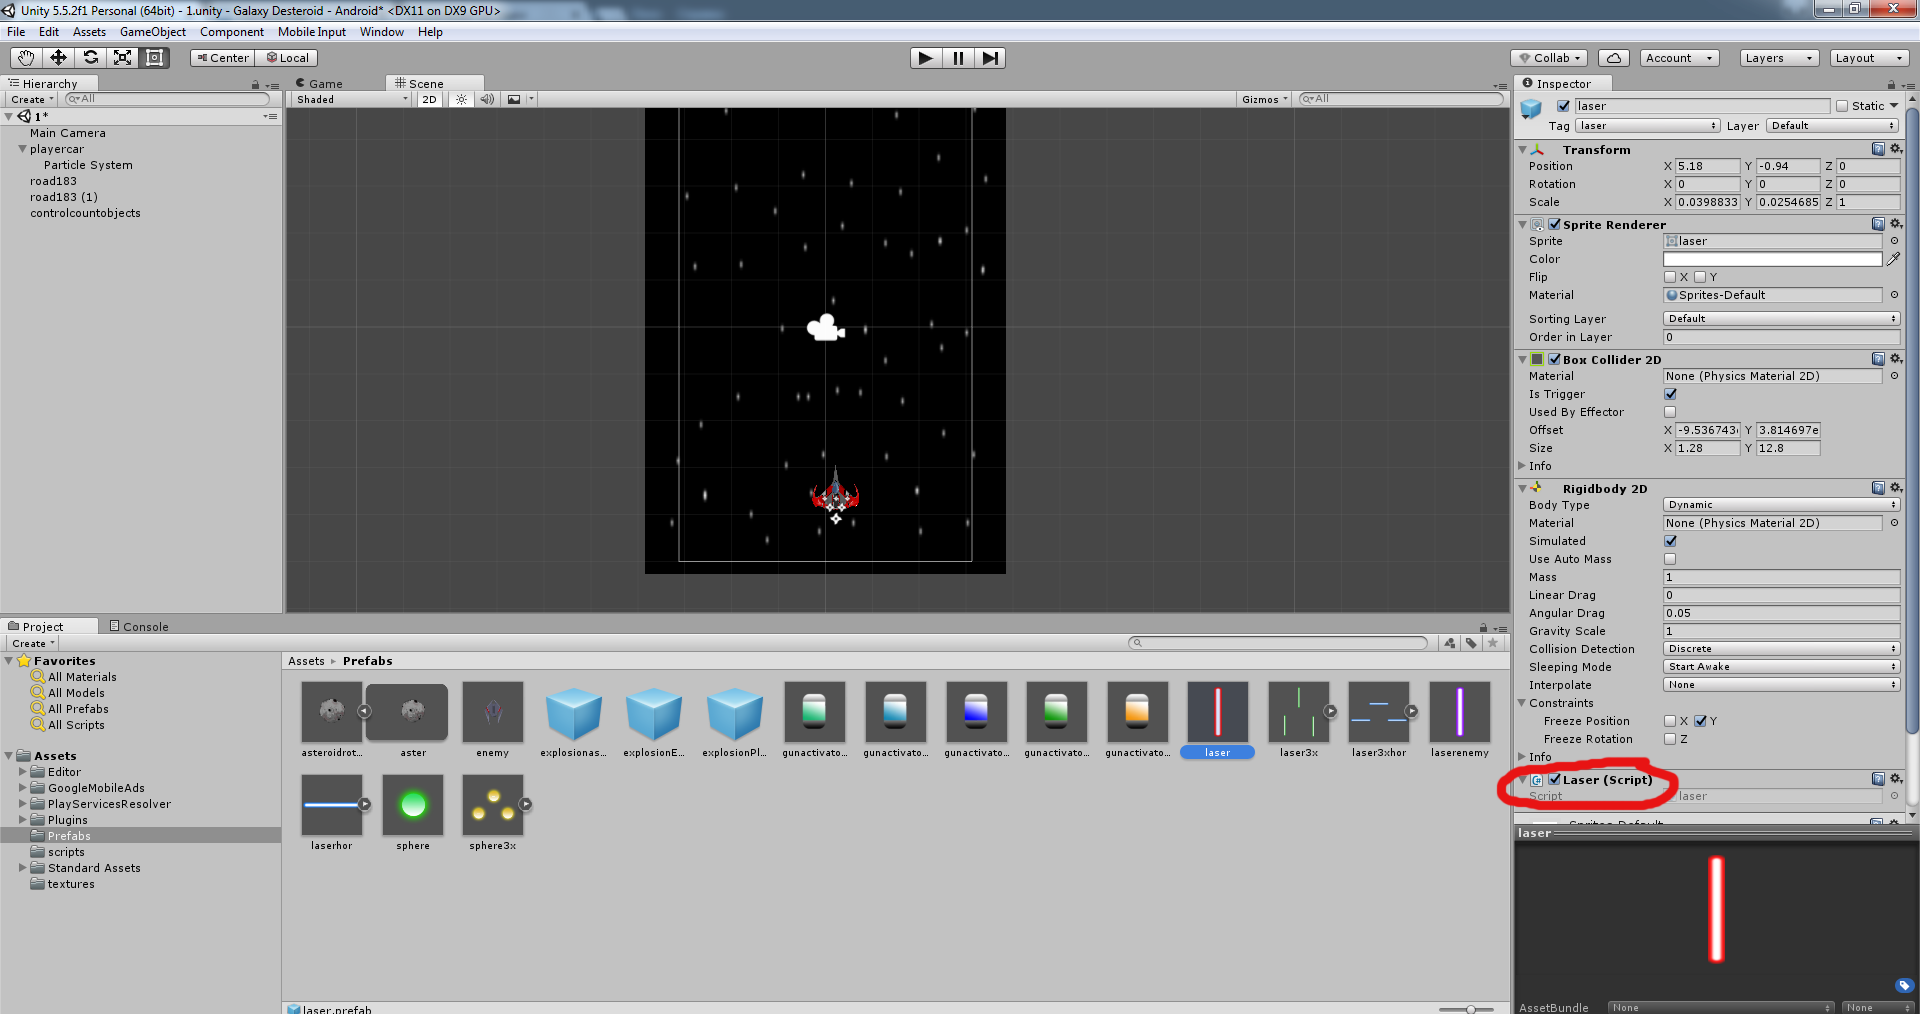Image resolution: width=1920 pixels, height=1014 pixels.
Task: Switch to the Console tab
Action: point(138,627)
